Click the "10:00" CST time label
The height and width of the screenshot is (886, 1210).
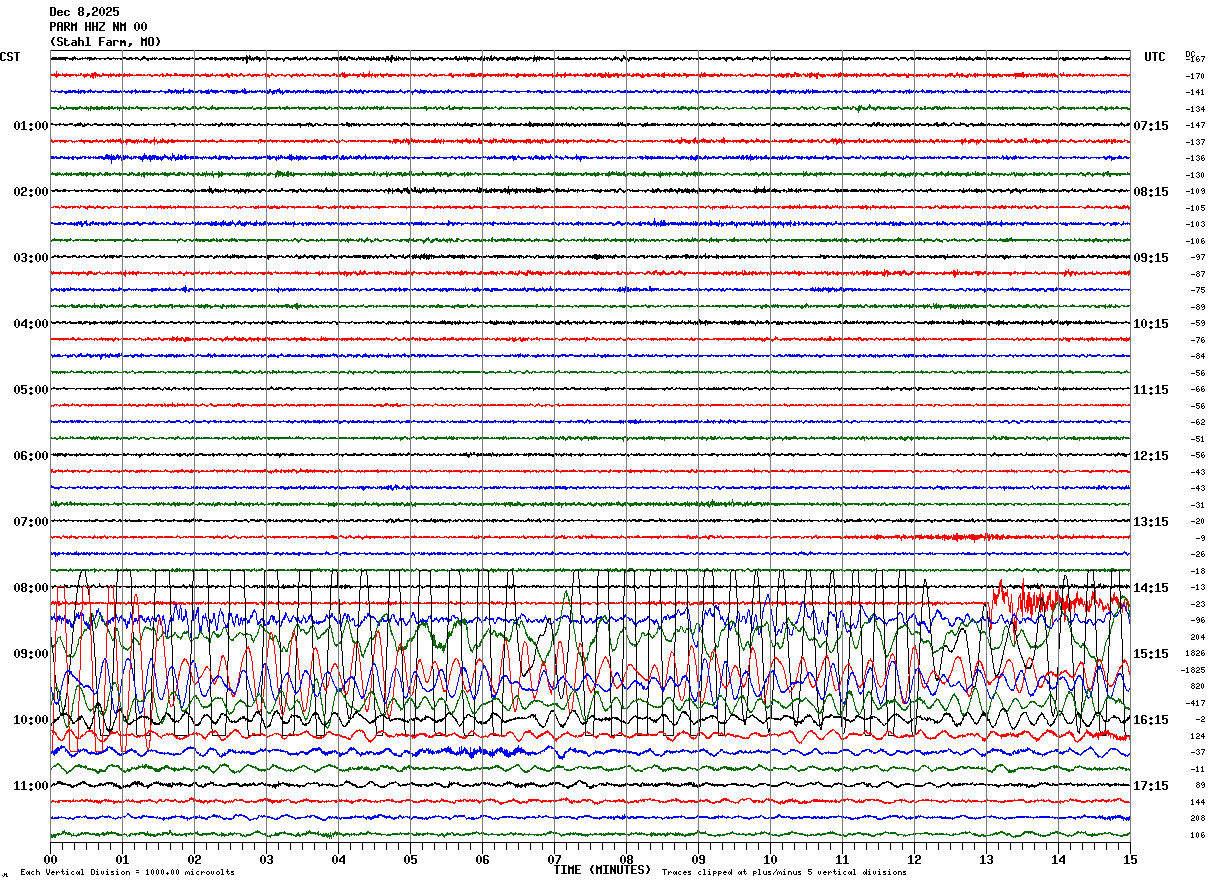pyautogui.click(x=31, y=720)
